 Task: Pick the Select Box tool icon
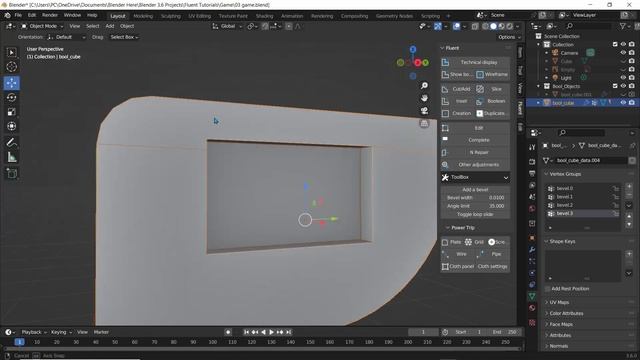[12, 52]
